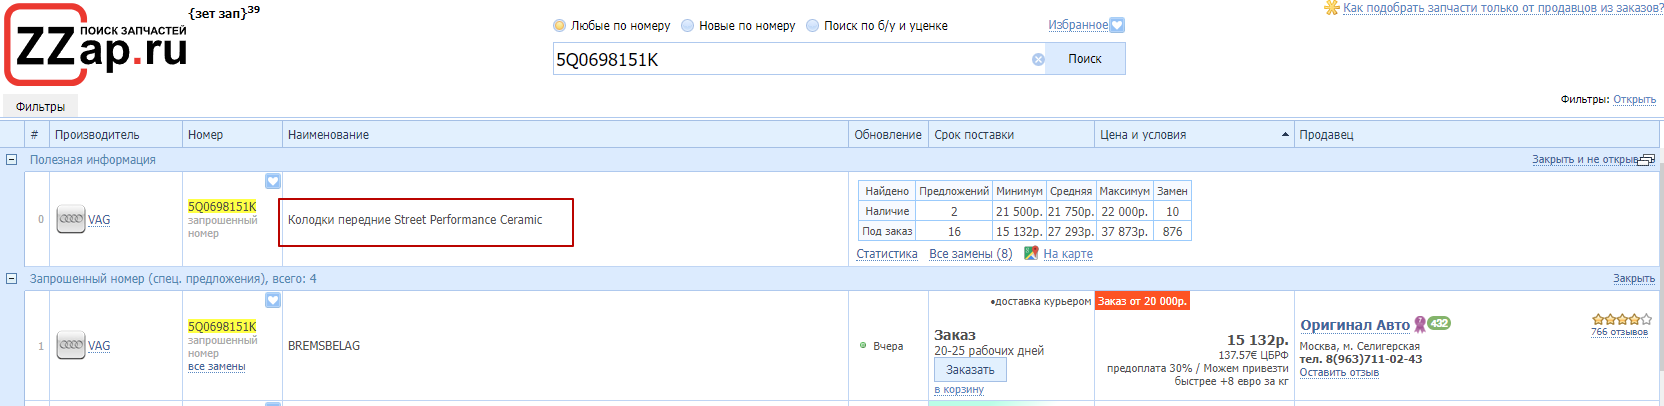Open the favorites heart icon next to Избранное

point(1117,25)
